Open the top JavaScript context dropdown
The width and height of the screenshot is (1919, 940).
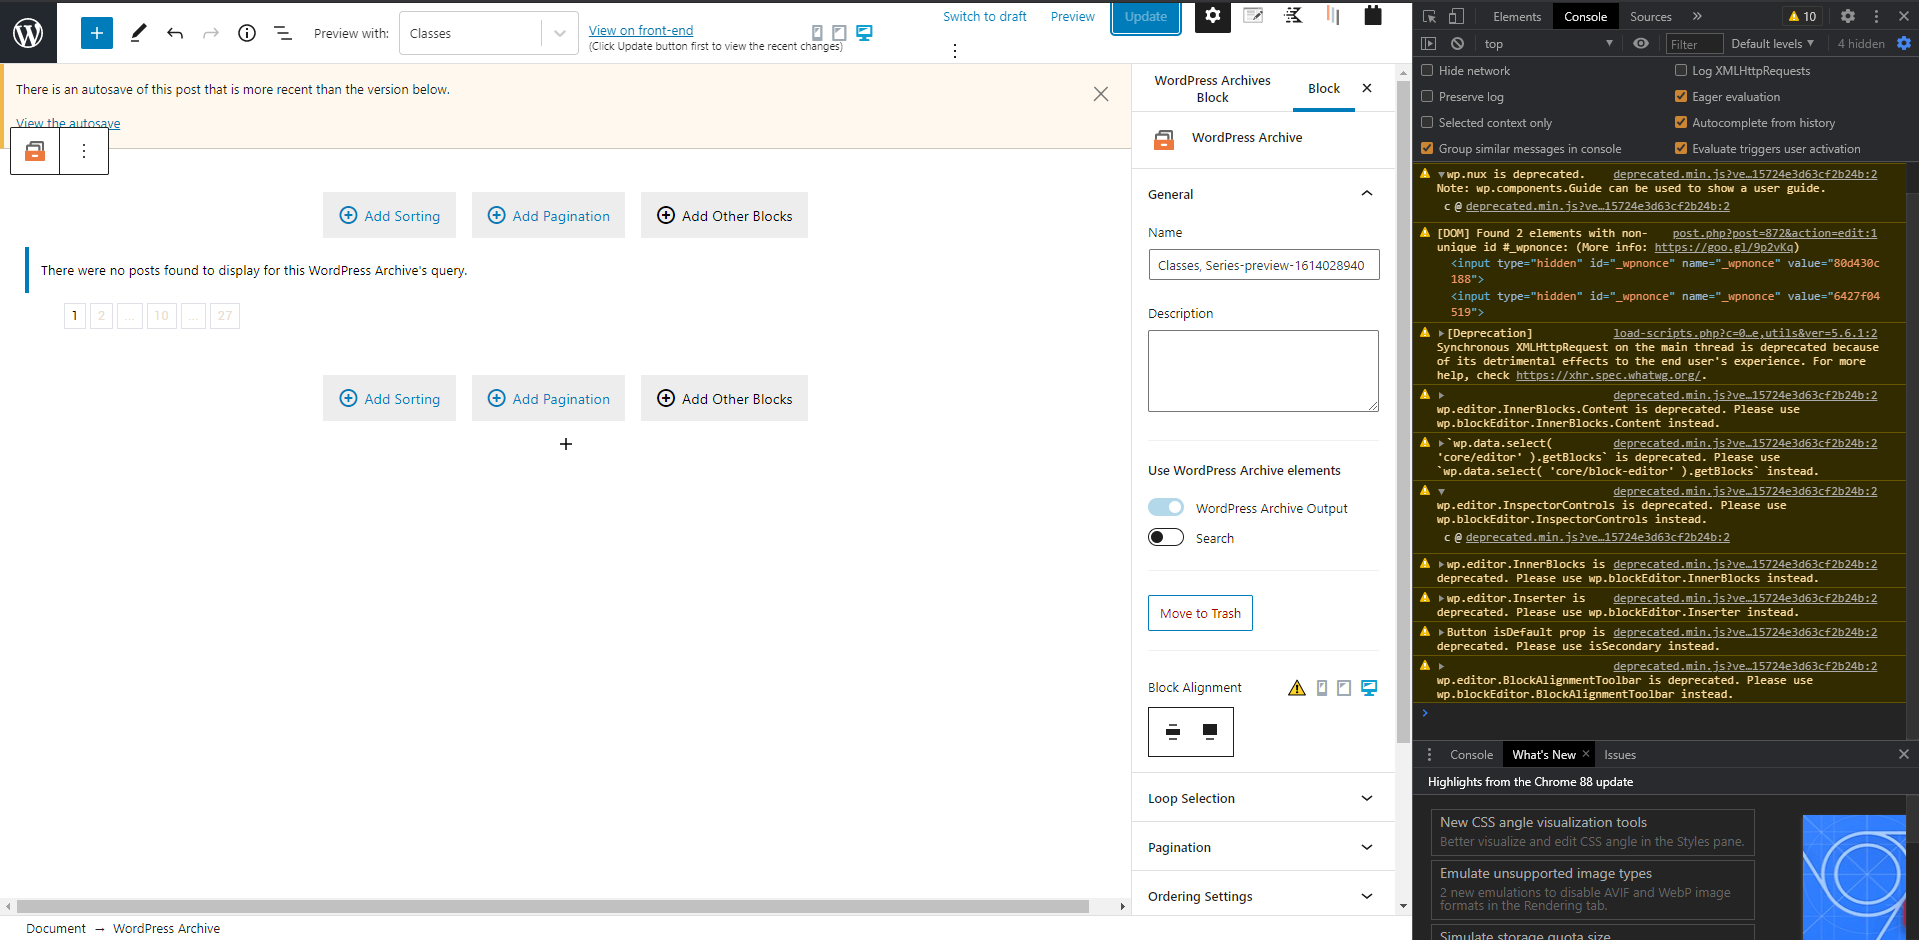tap(1548, 44)
